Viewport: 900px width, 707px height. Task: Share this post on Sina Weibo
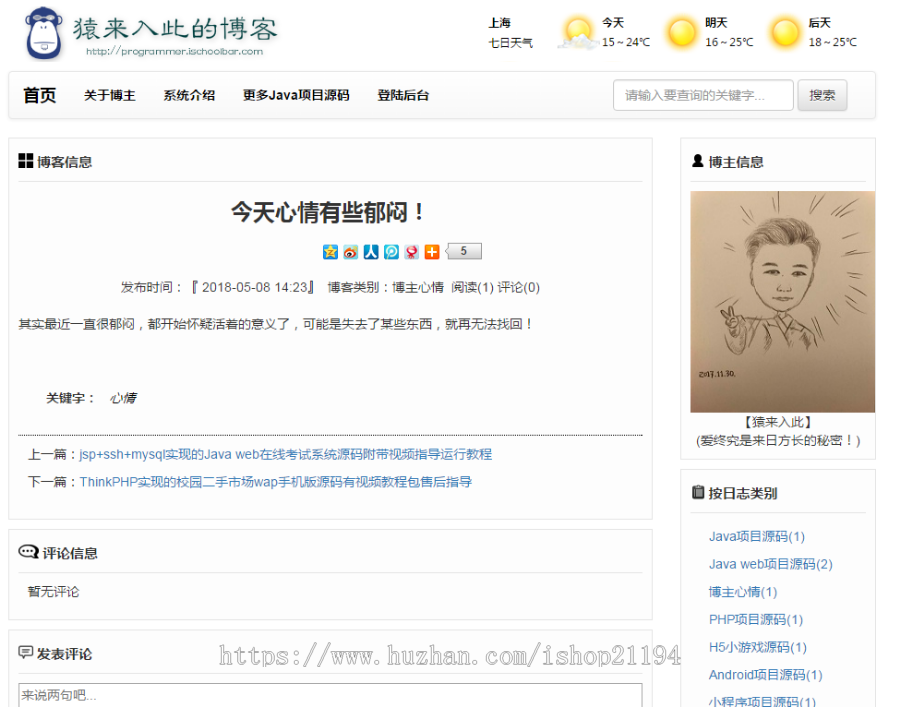350,252
